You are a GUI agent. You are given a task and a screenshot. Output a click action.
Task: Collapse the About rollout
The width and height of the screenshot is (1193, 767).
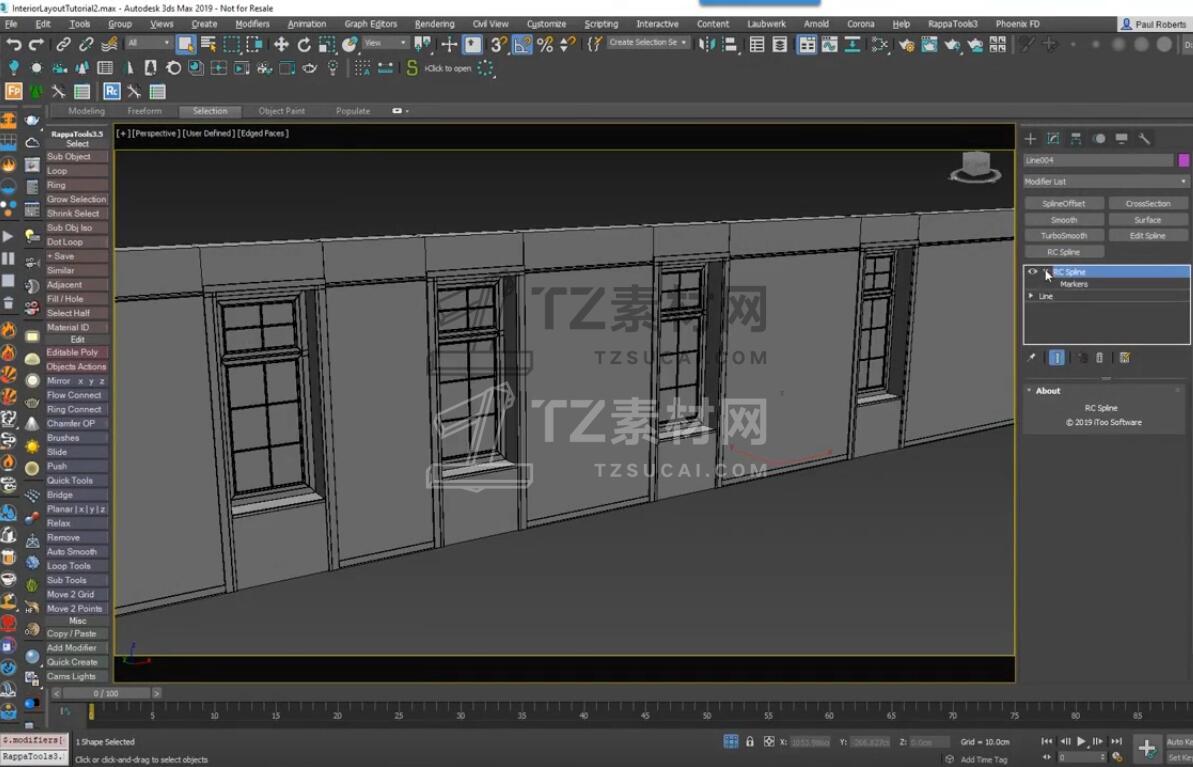click(x=1047, y=391)
